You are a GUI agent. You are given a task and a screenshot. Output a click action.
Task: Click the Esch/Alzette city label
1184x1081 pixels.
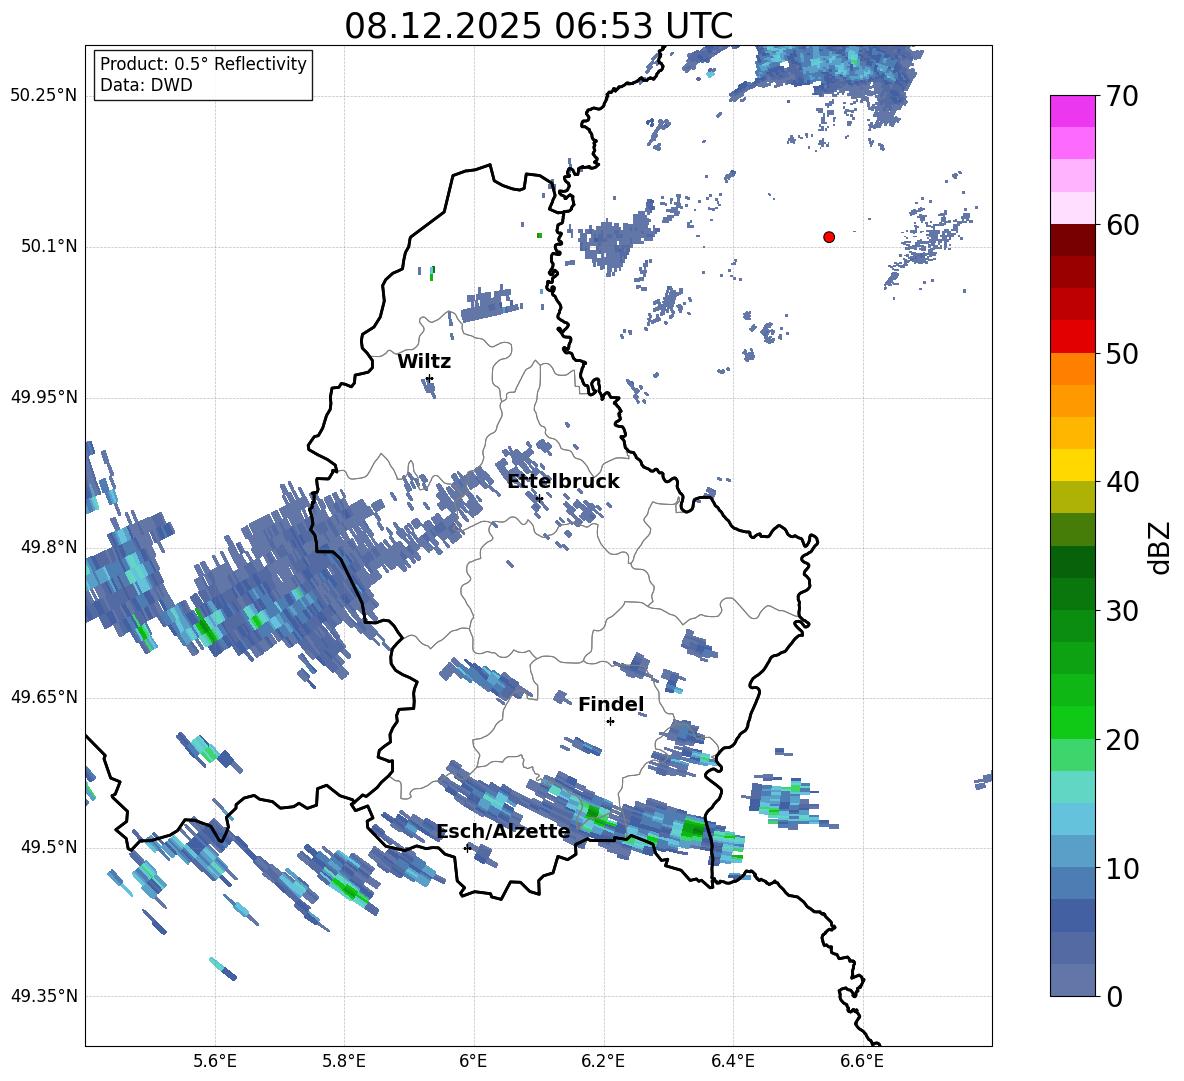[x=504, y=832]
